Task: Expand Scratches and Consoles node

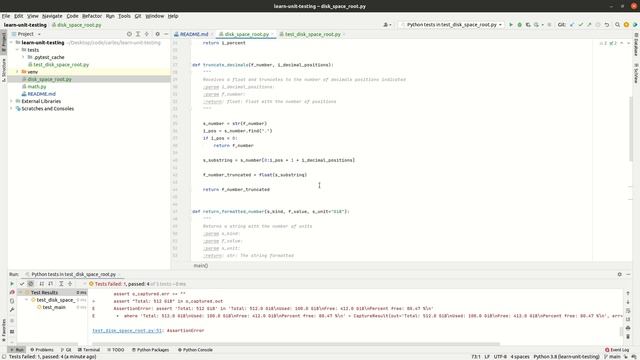Action: coord(11,109)
